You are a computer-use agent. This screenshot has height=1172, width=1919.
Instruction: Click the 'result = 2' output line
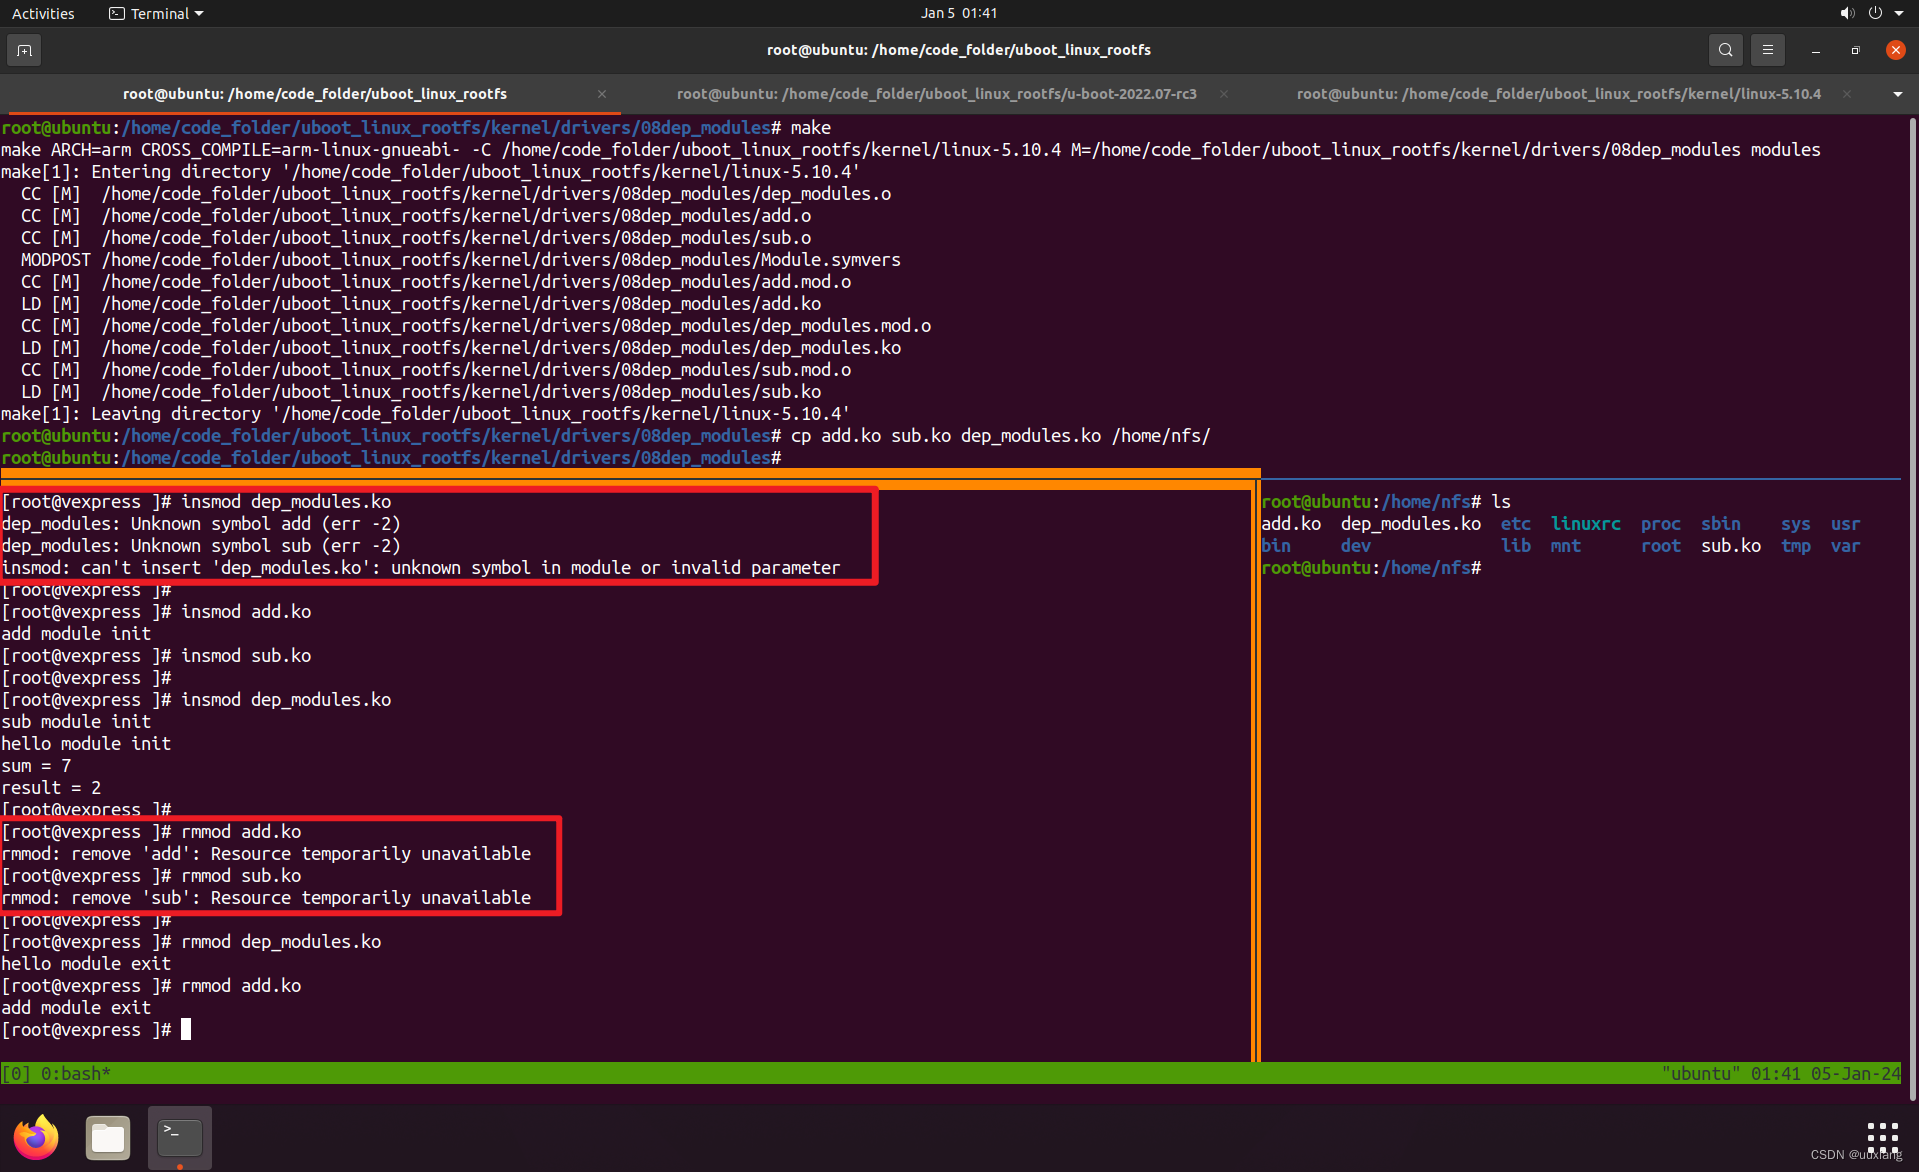[x=51, y=788]
